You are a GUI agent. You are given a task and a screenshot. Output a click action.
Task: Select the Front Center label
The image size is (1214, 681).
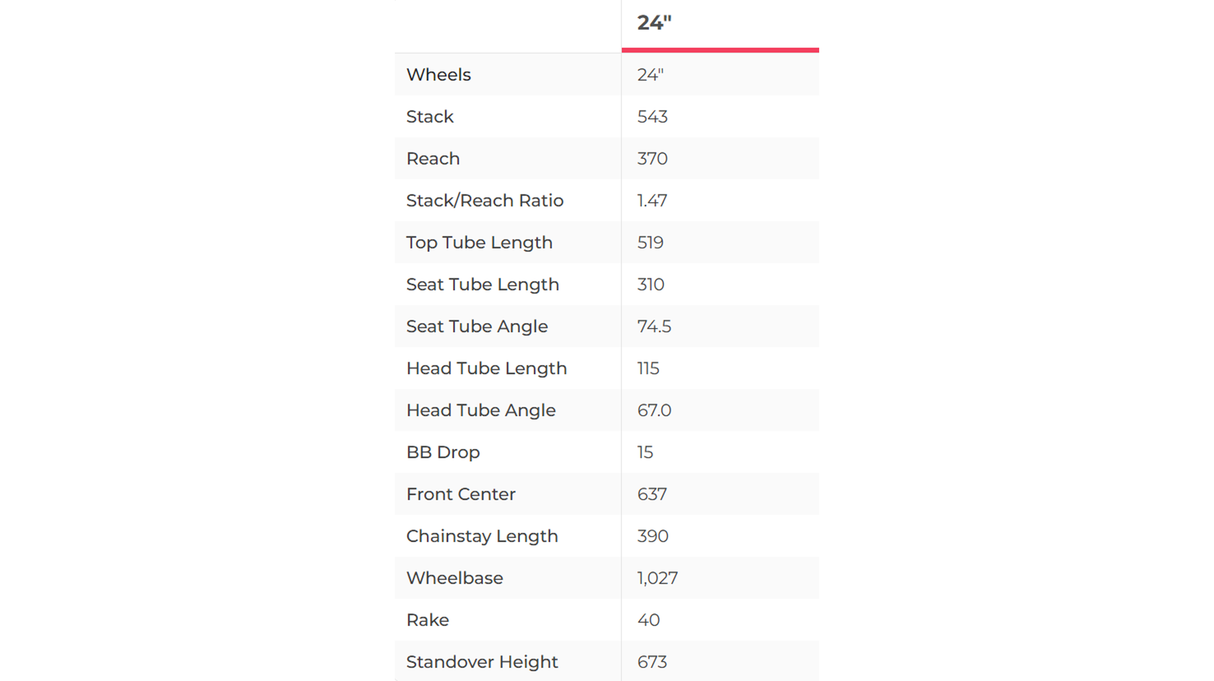pos(461,495)
